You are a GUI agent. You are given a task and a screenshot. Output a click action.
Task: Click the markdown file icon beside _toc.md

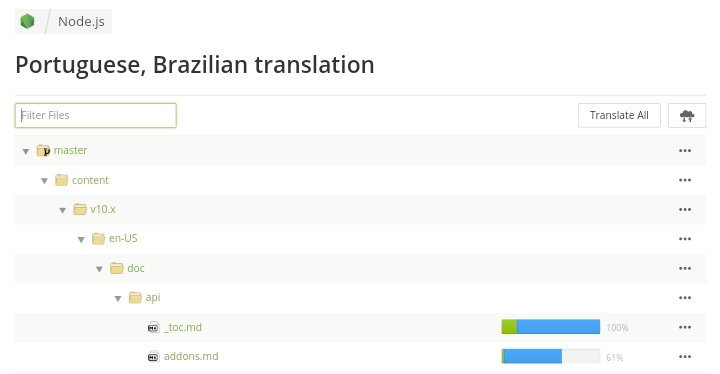click(153, 327)
